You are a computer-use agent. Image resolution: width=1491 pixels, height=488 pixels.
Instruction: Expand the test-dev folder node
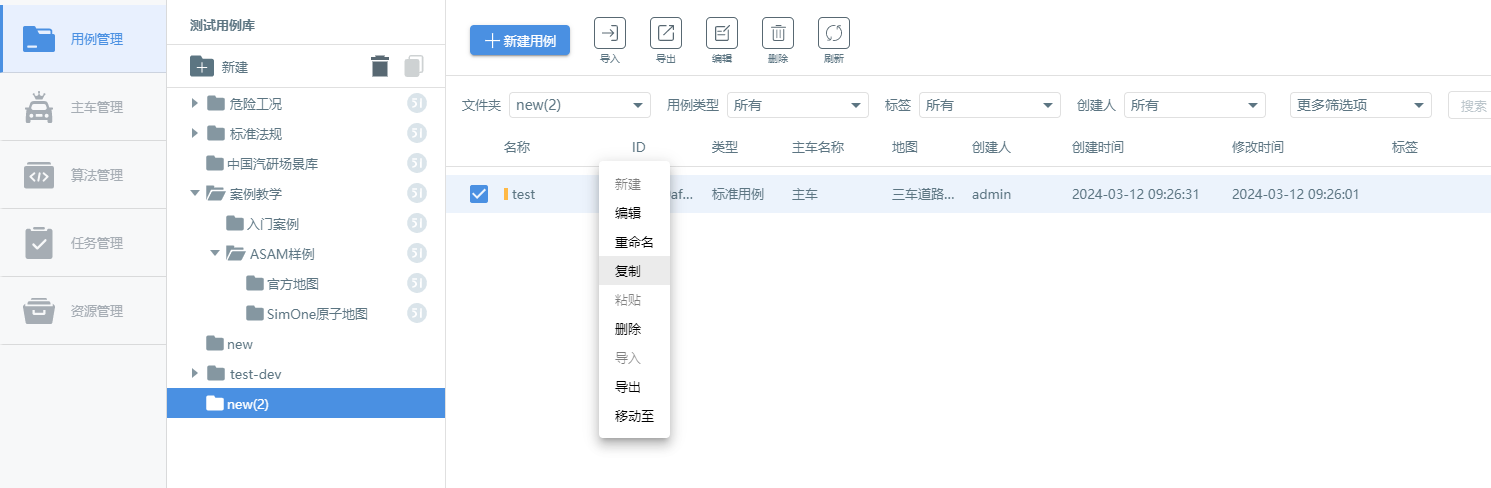tap(195, 374)
